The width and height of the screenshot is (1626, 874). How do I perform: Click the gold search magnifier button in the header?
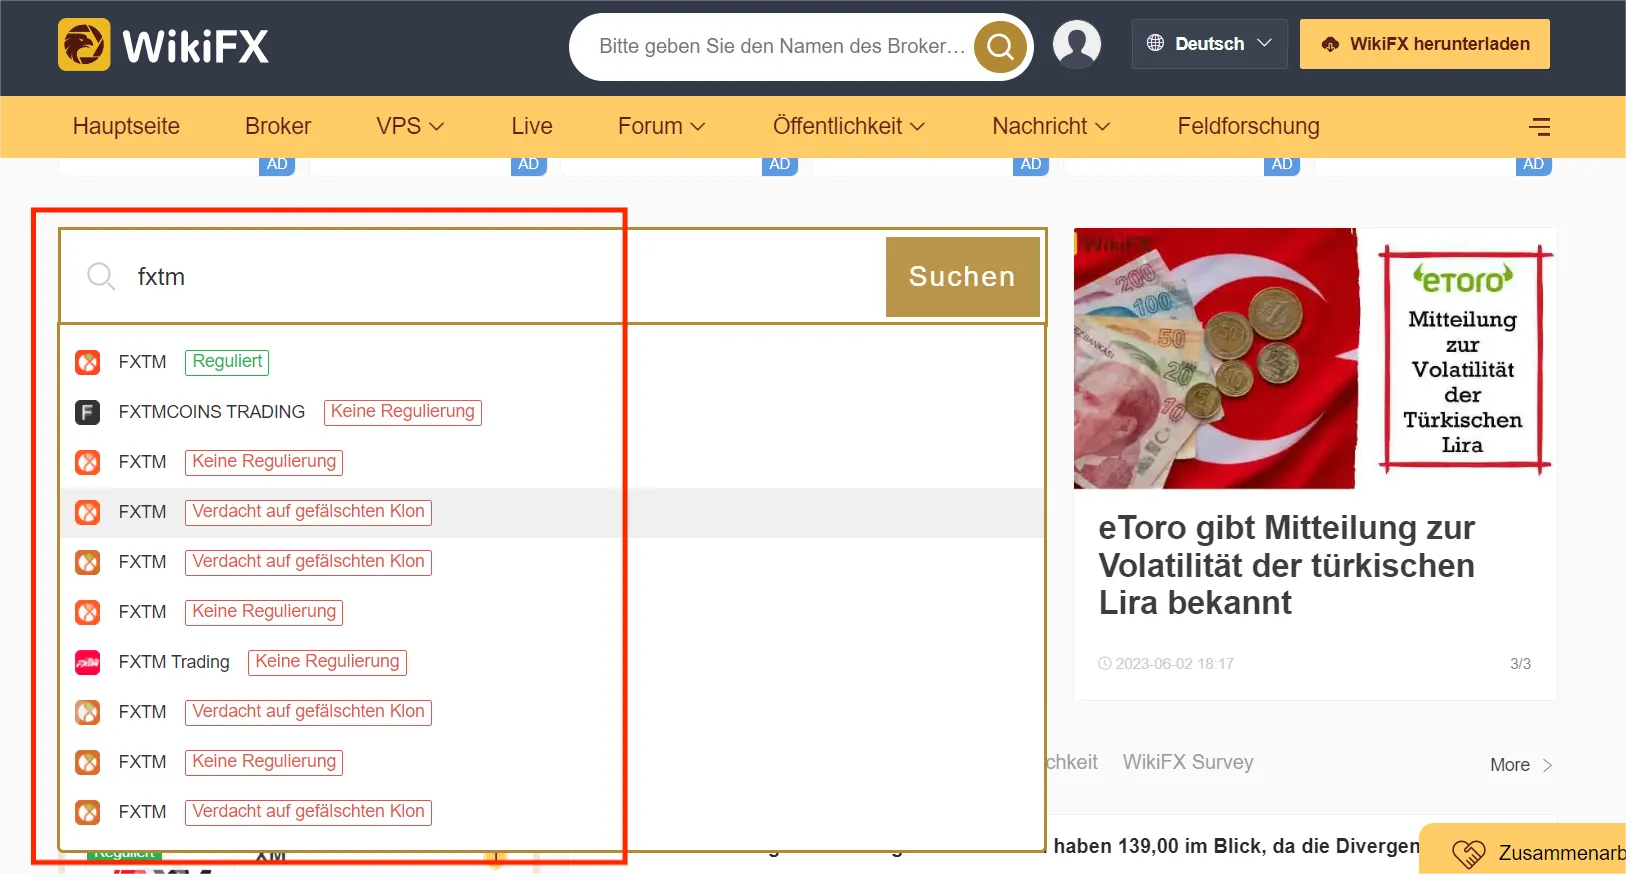pyautogui.click(x=1000, y=47)
